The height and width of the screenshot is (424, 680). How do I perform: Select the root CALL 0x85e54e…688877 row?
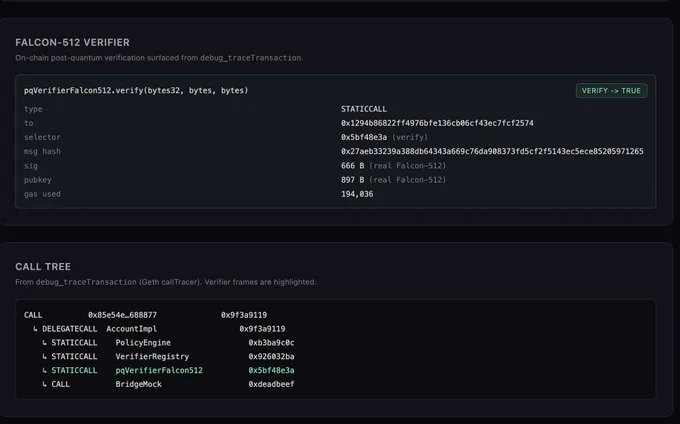pos(145,315)
